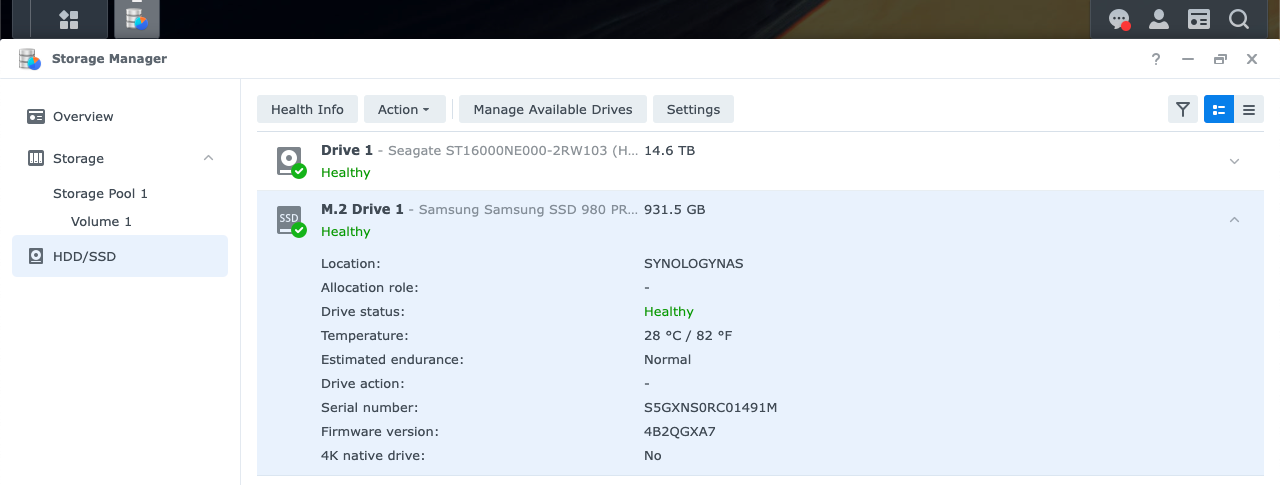The image size is (1280, 485).
Task: Click firmware version 4B2QGXA7
Action: click(680, 432)
